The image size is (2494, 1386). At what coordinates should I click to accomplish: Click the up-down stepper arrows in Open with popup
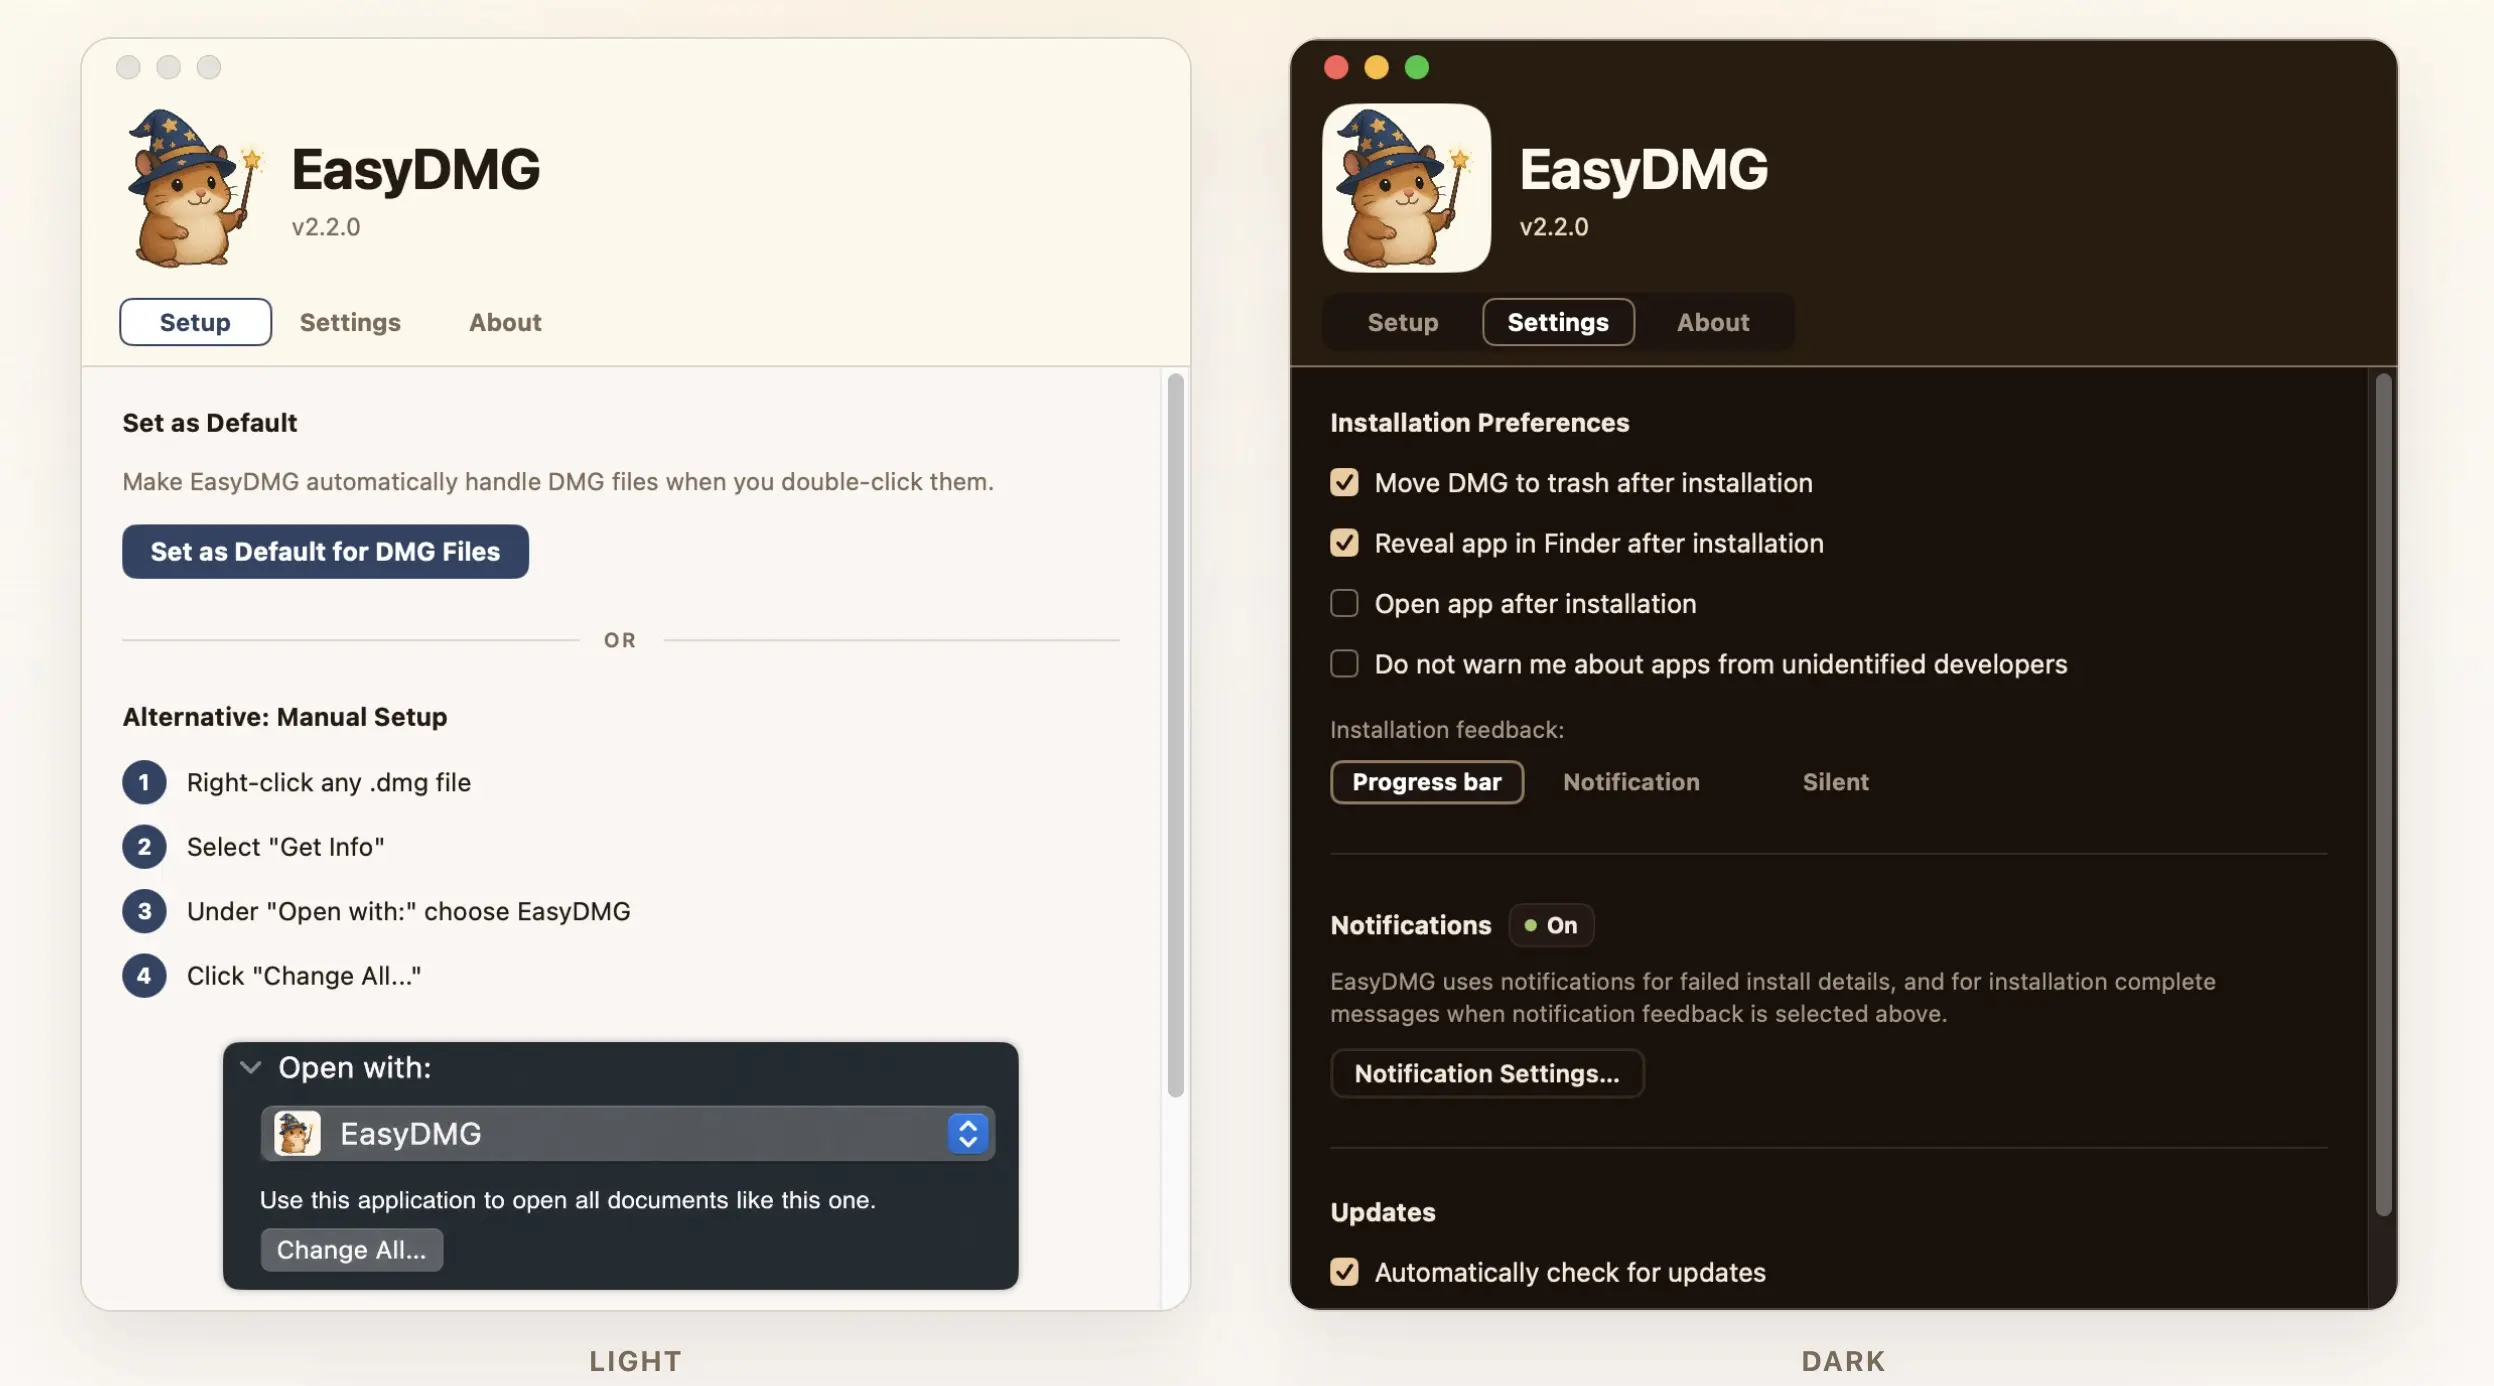(x=967, y=1133)
